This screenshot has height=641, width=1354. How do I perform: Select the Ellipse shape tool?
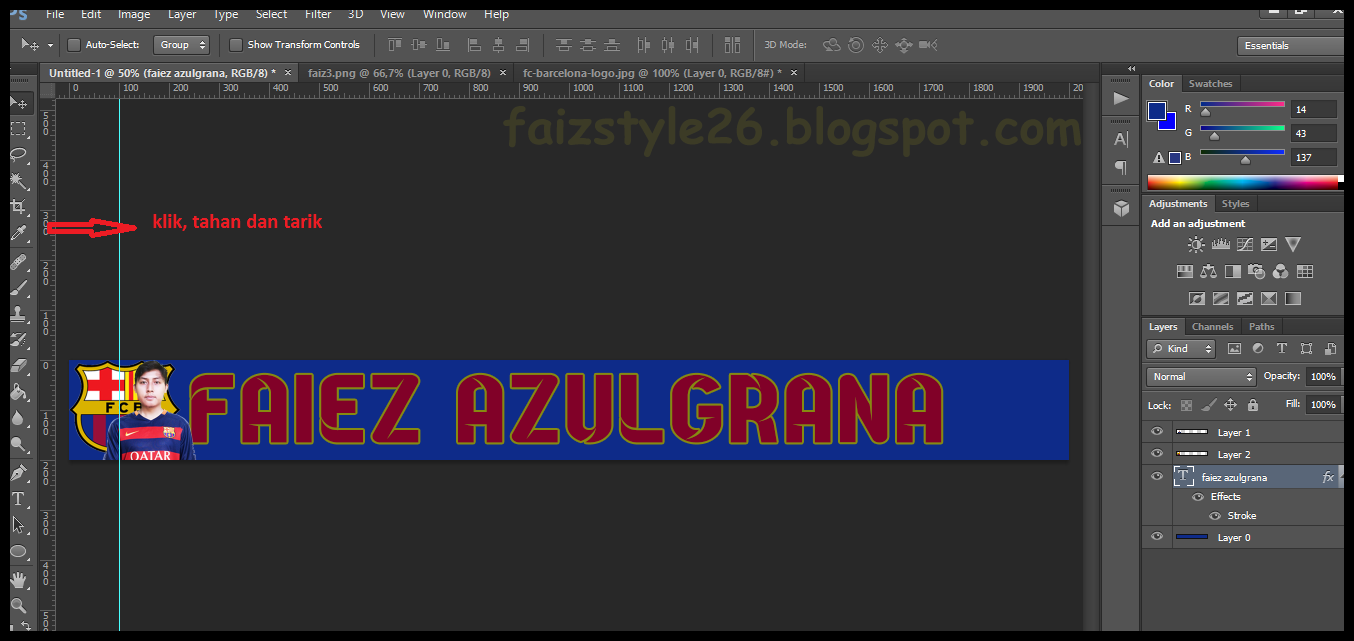pyautogui.click(x=19, y=551)
